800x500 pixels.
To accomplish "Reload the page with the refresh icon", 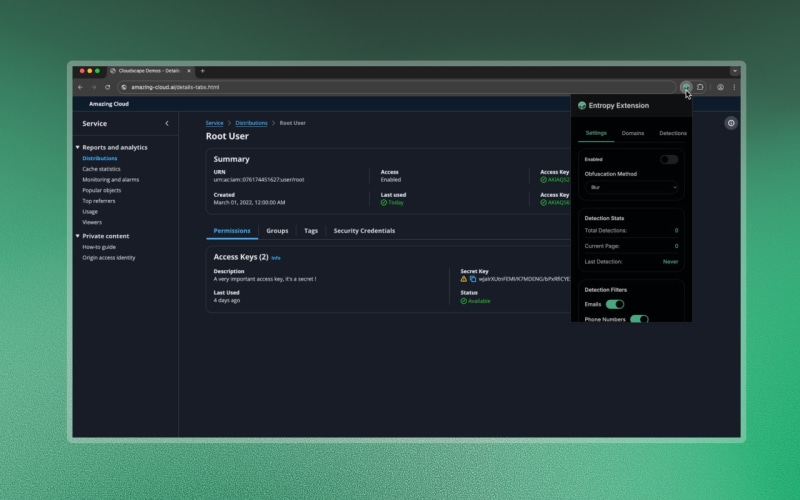I will 108,87.
